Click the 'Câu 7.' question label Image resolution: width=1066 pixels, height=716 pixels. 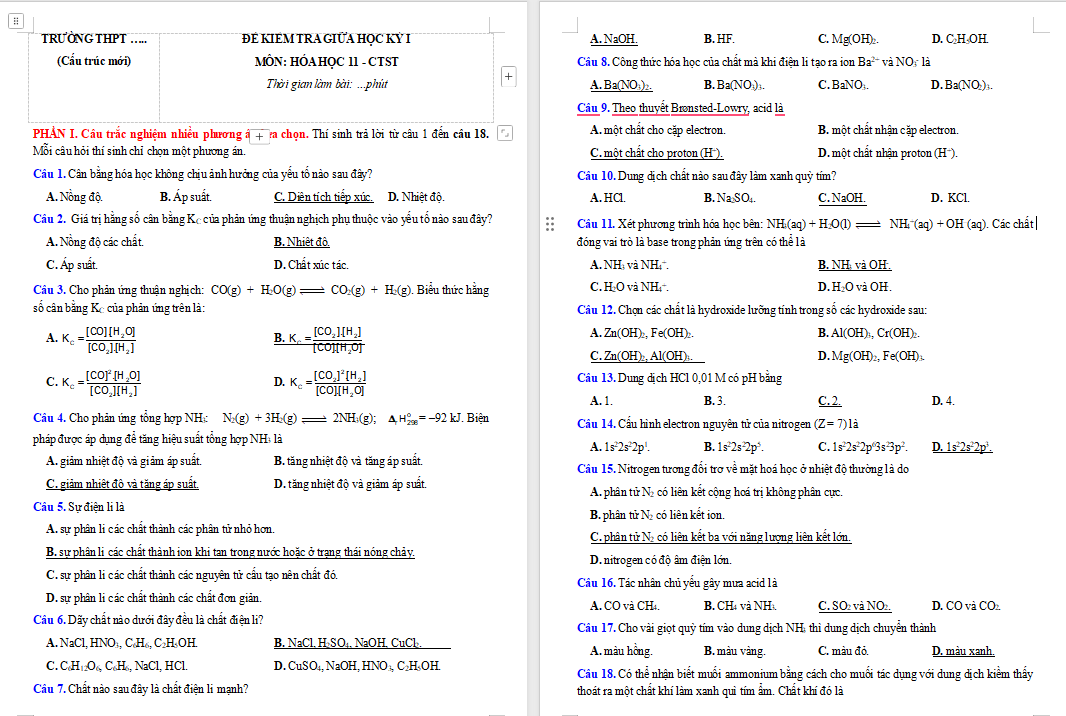[x=49, y=689]
